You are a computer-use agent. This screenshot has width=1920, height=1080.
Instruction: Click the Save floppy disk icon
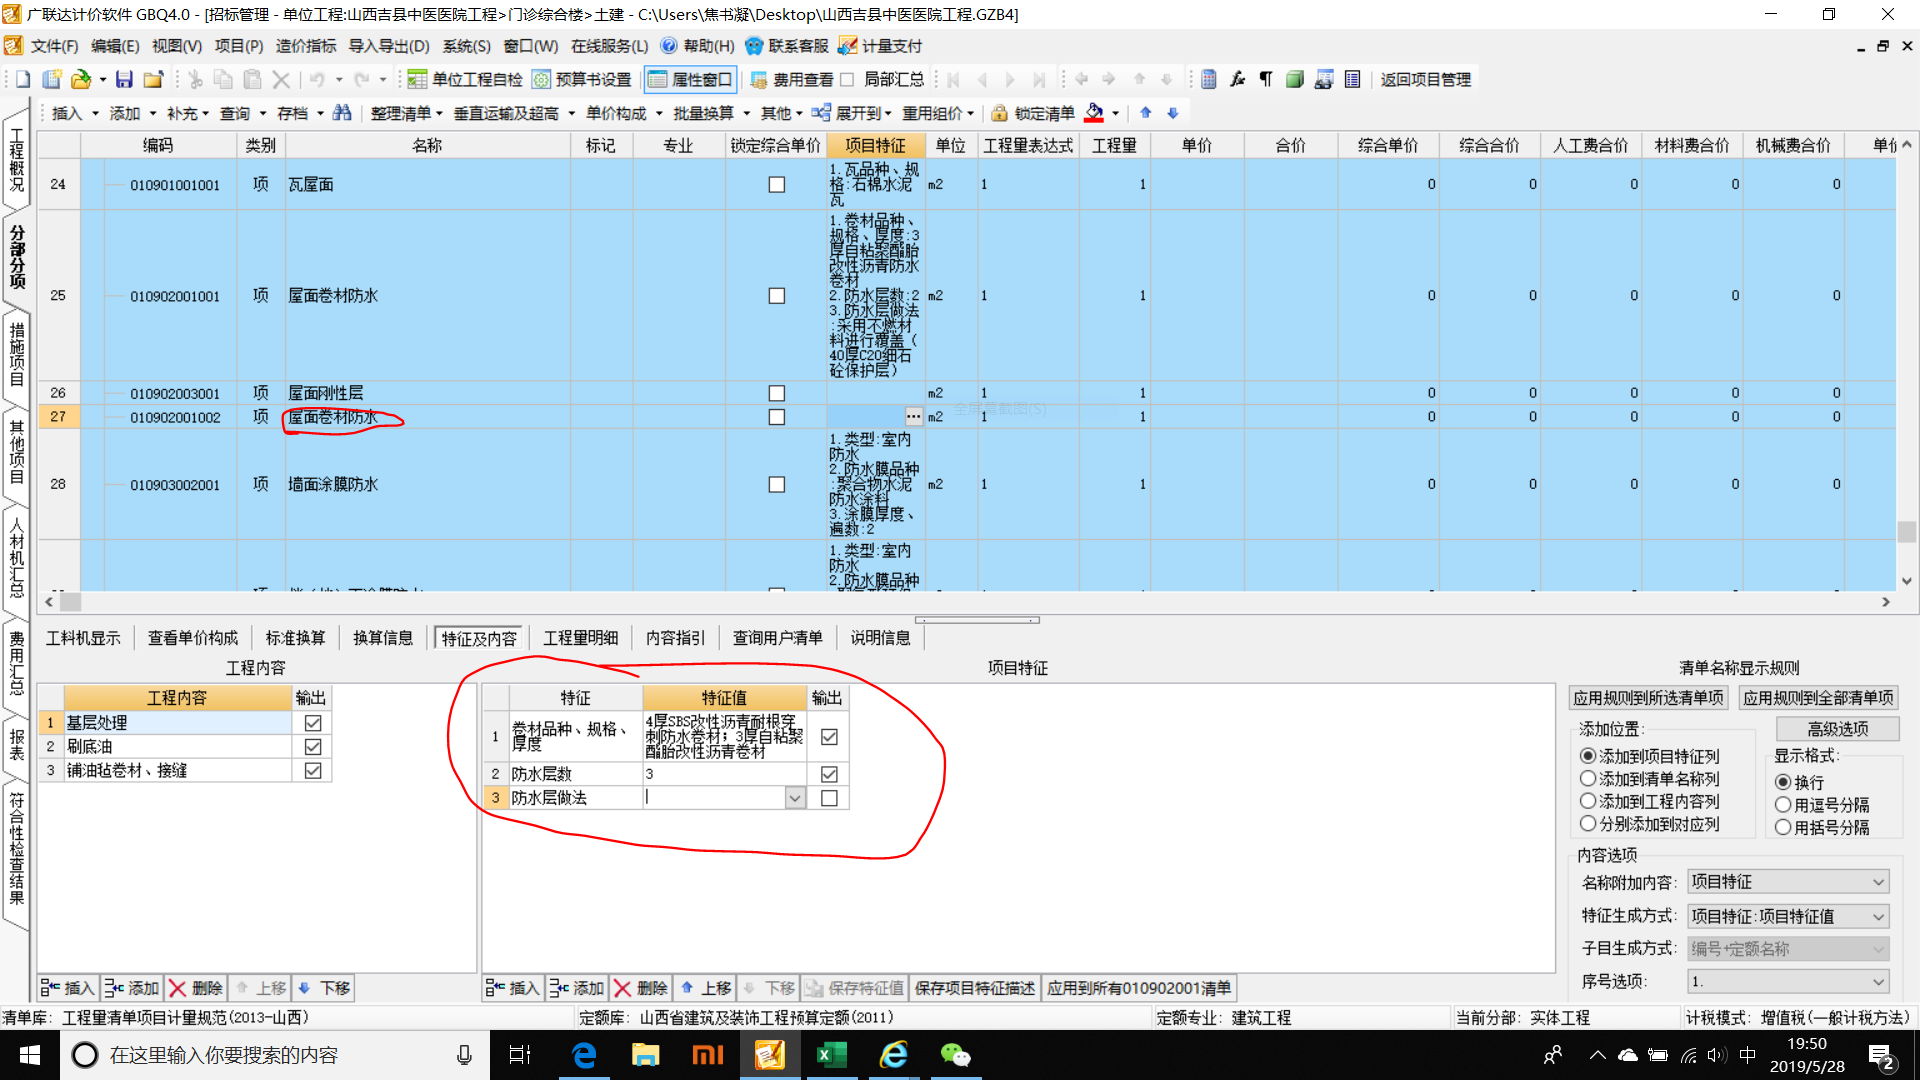pyautogui.click(x=124, y=80)
